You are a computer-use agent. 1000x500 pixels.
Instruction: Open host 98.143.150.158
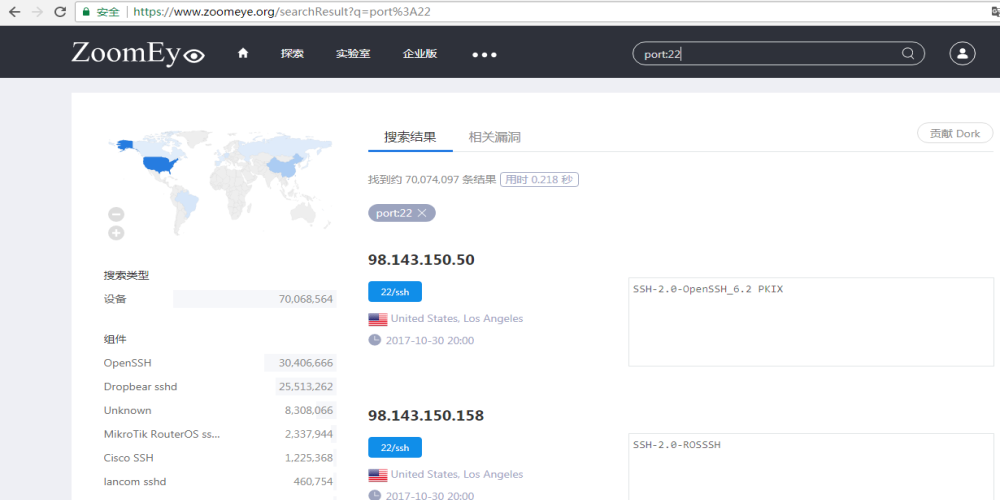pyautogui.click(x=426, y=415)
